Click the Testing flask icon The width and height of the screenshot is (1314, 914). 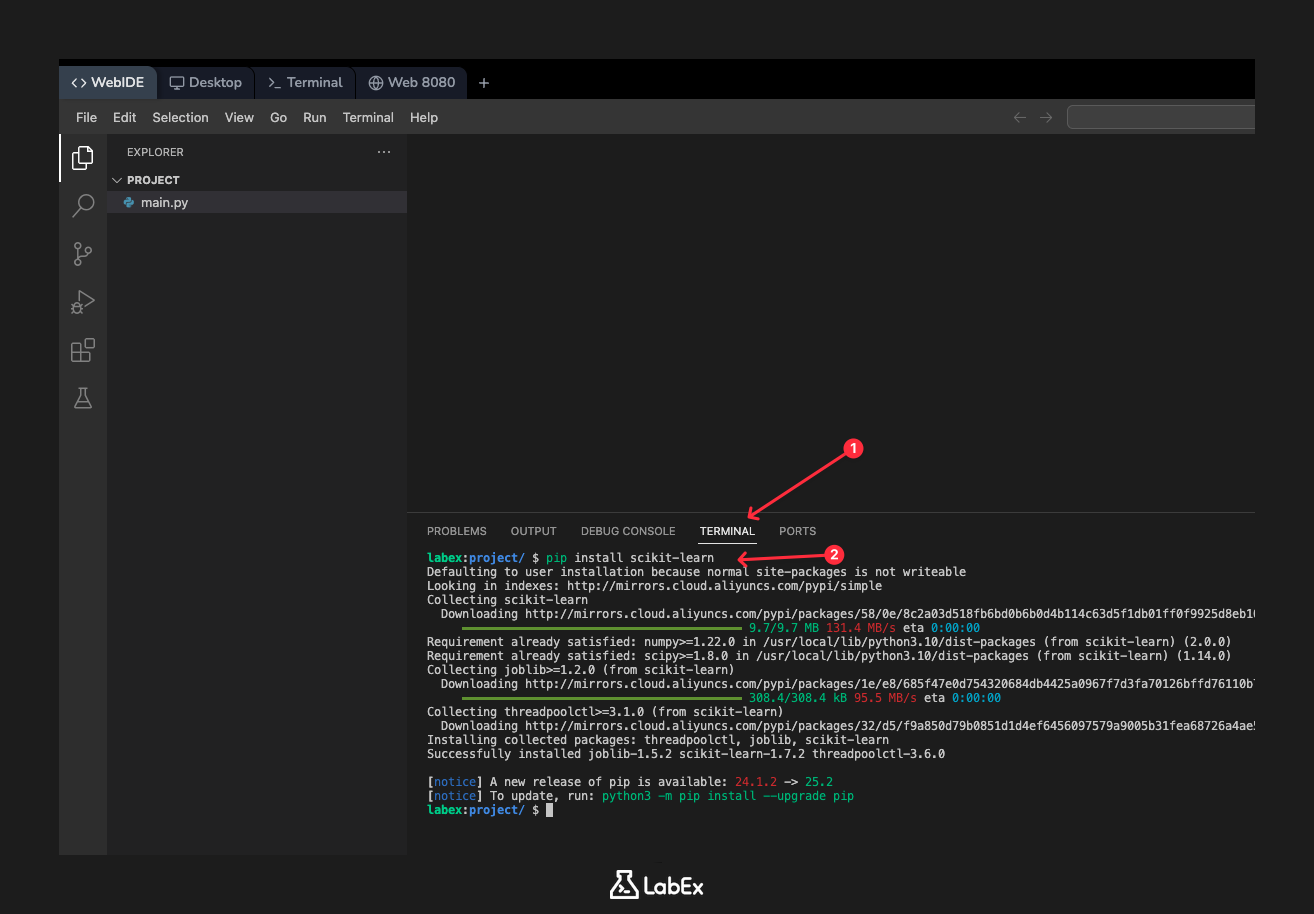(x=83, y=398)
